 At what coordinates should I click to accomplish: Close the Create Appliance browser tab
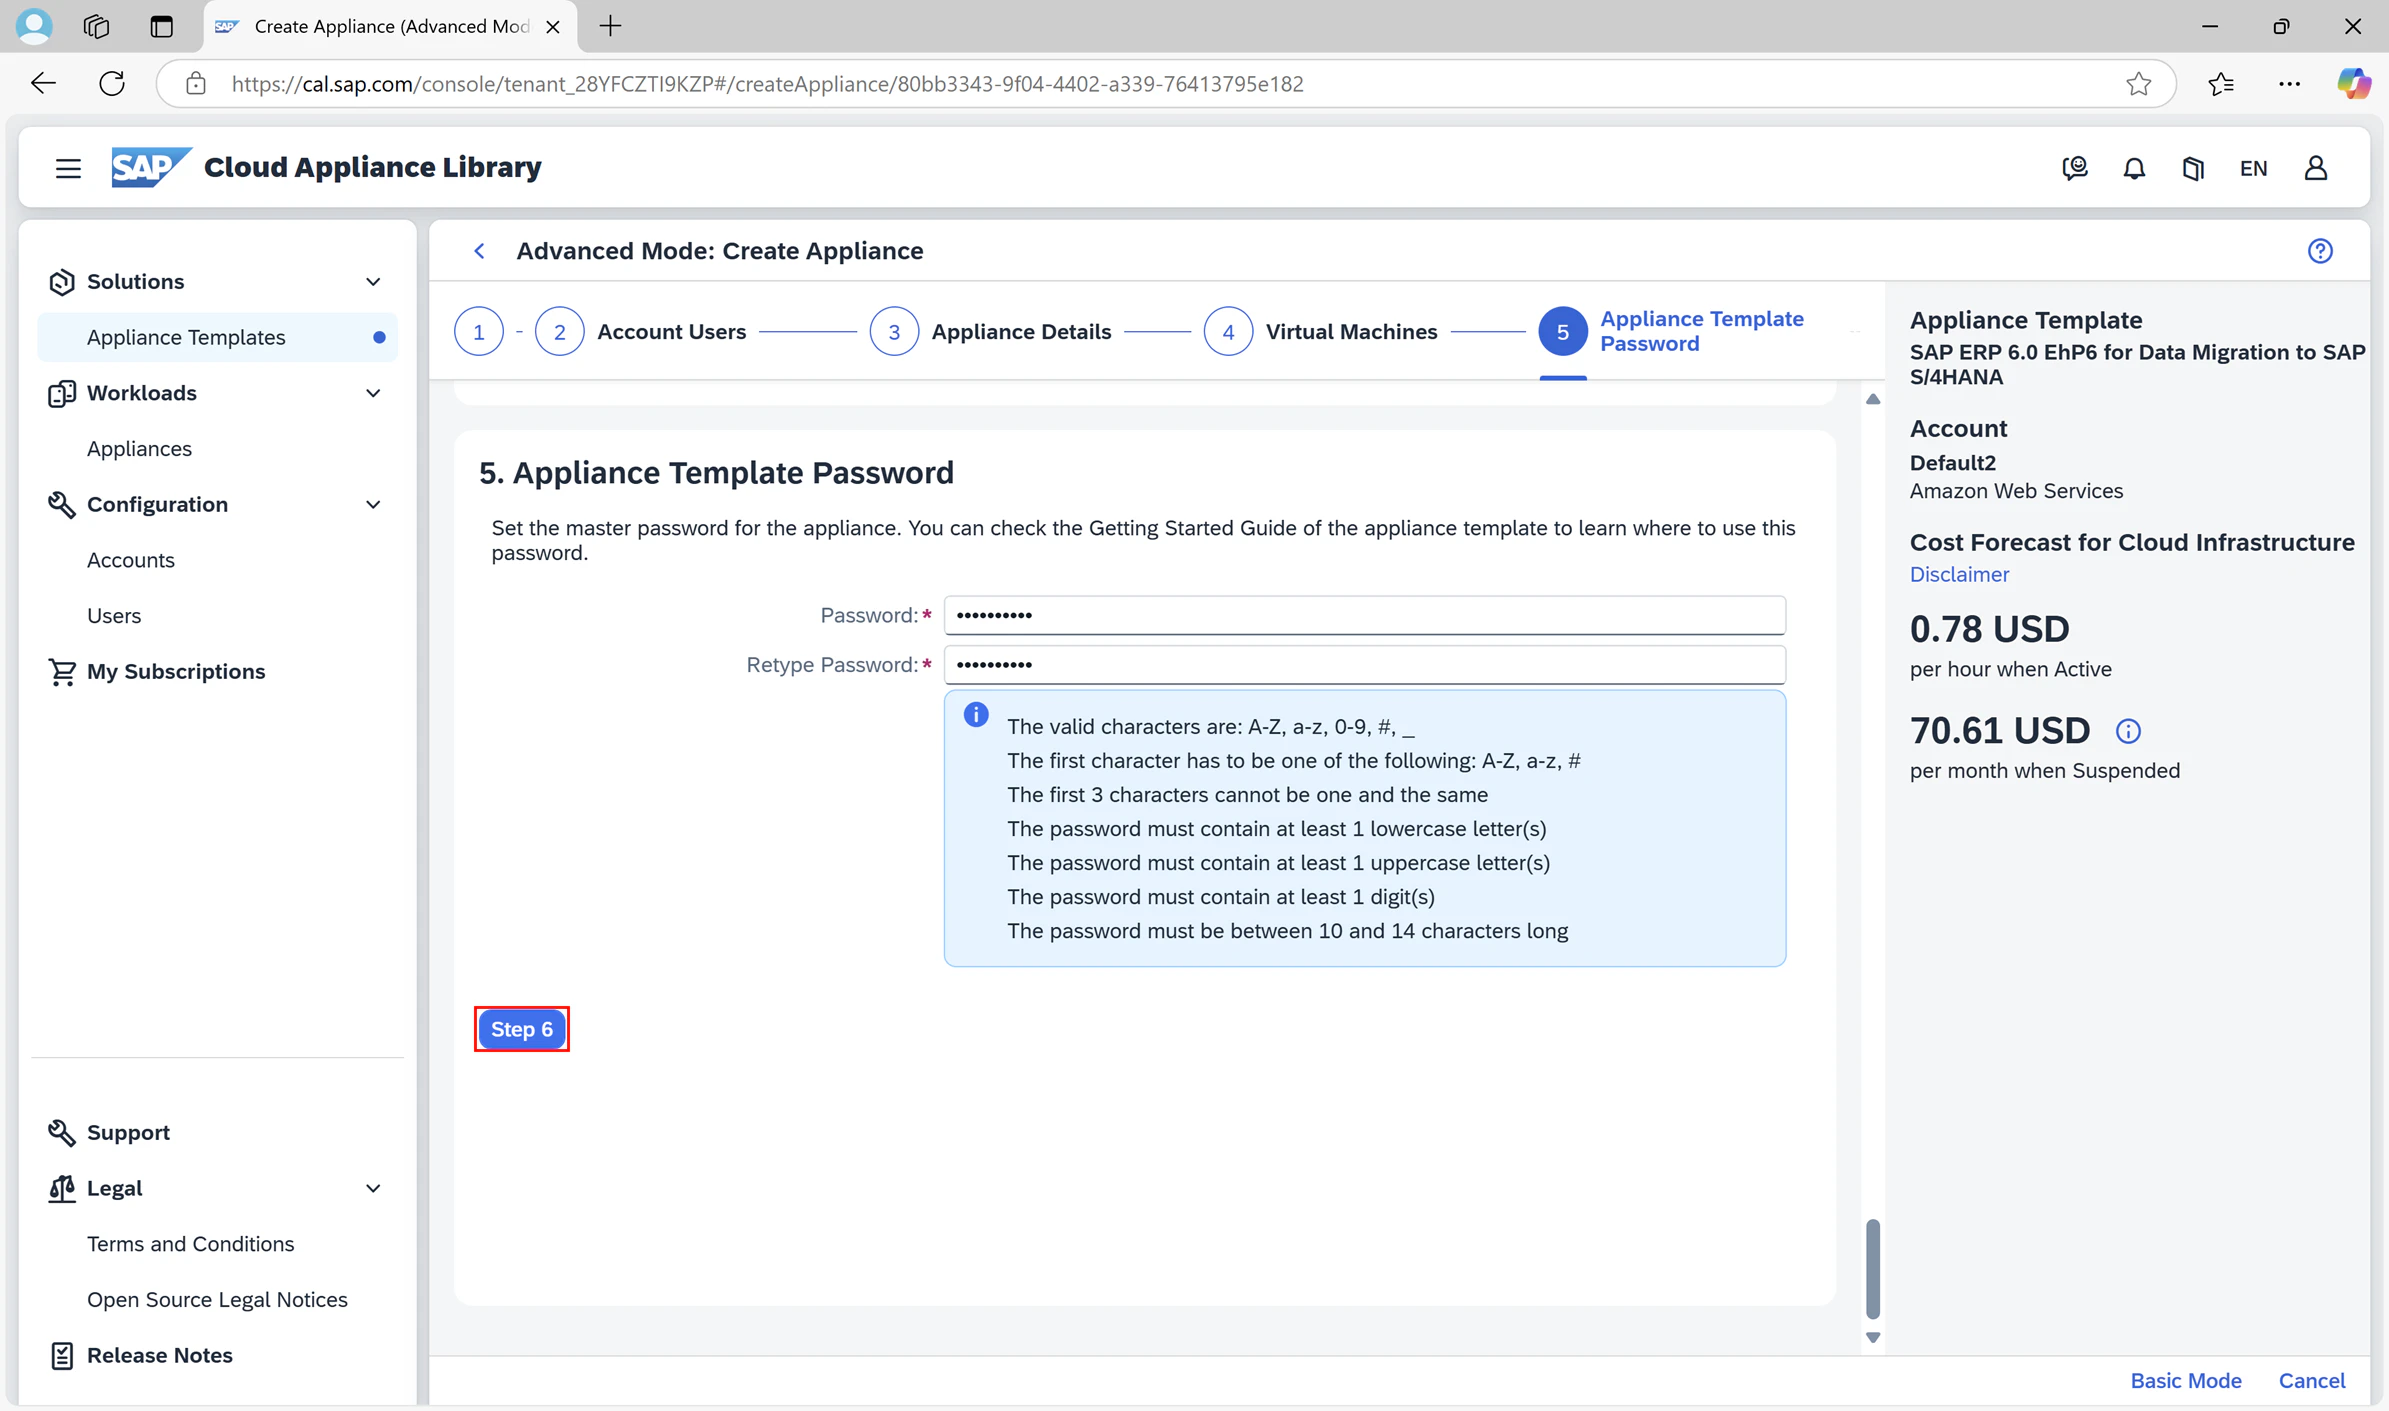[x=552, y=27]
